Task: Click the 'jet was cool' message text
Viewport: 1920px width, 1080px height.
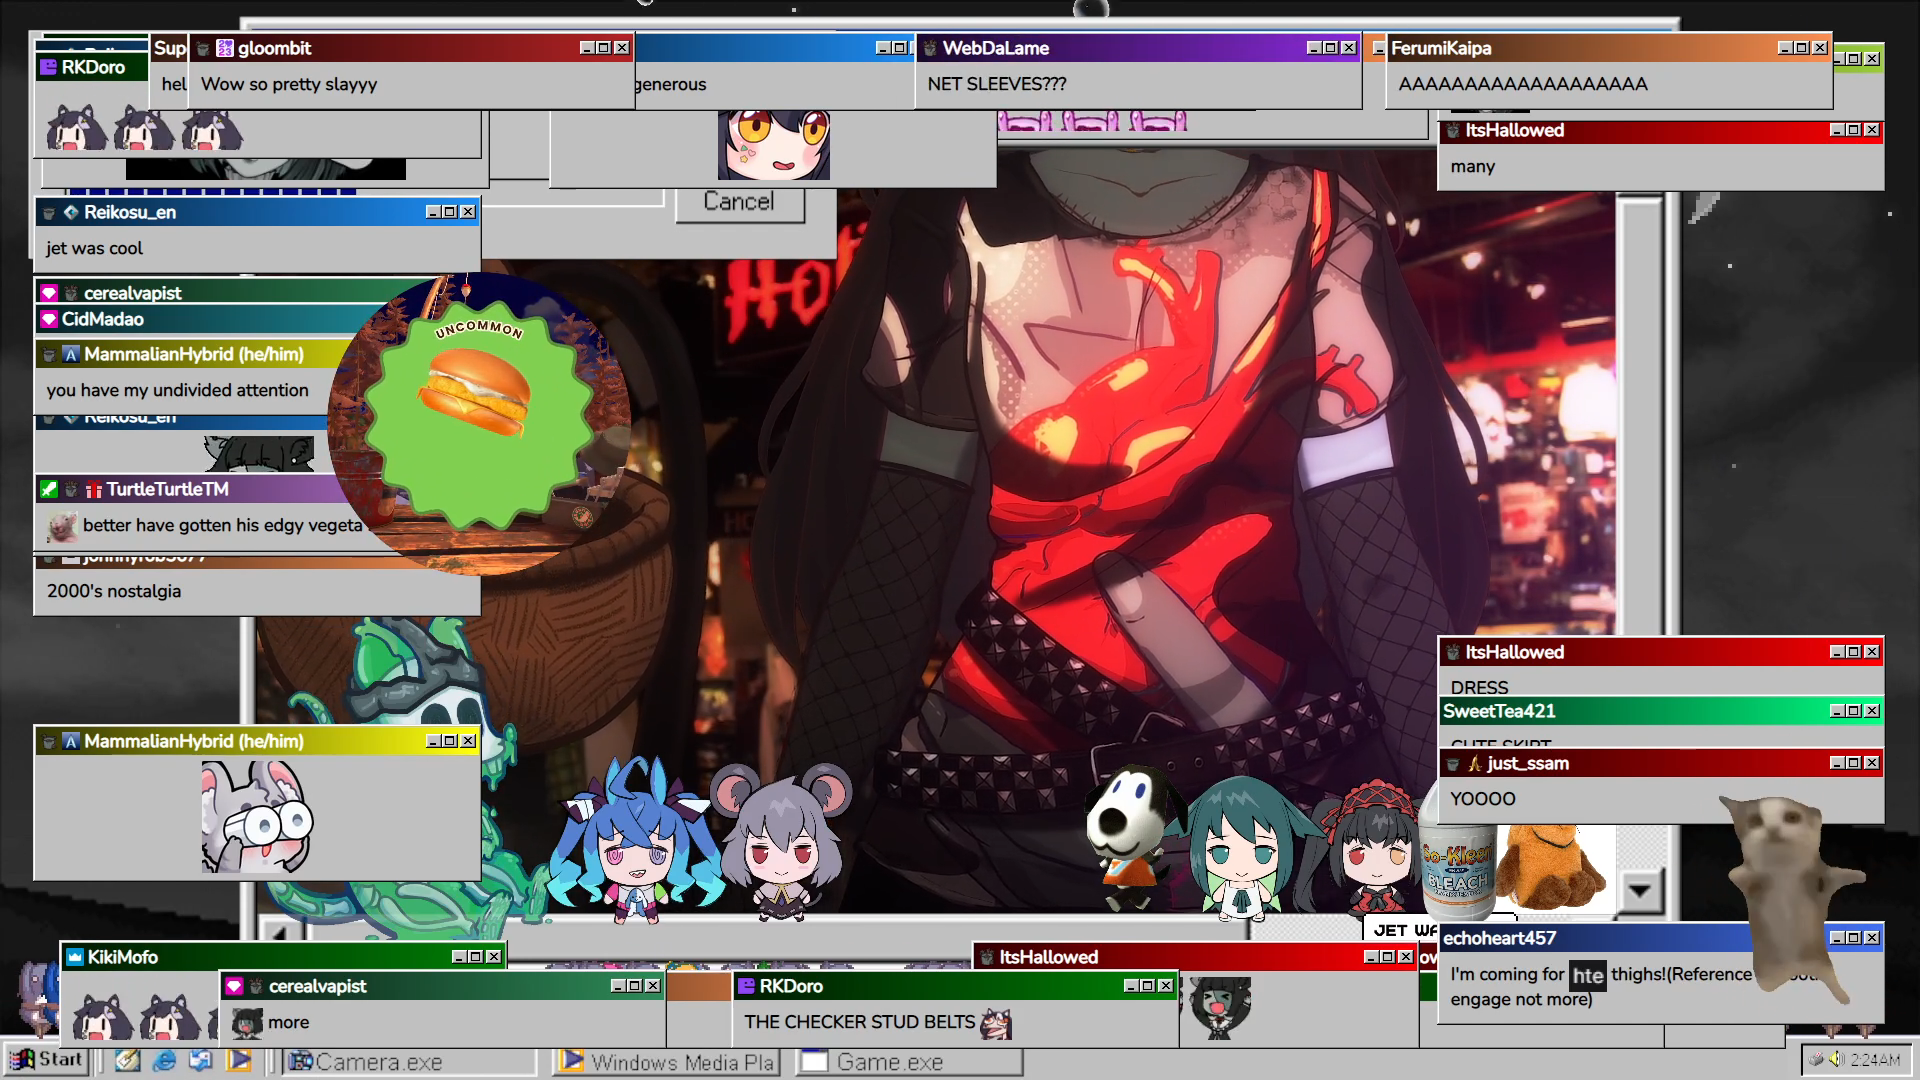Action: [x=94, y=248]
